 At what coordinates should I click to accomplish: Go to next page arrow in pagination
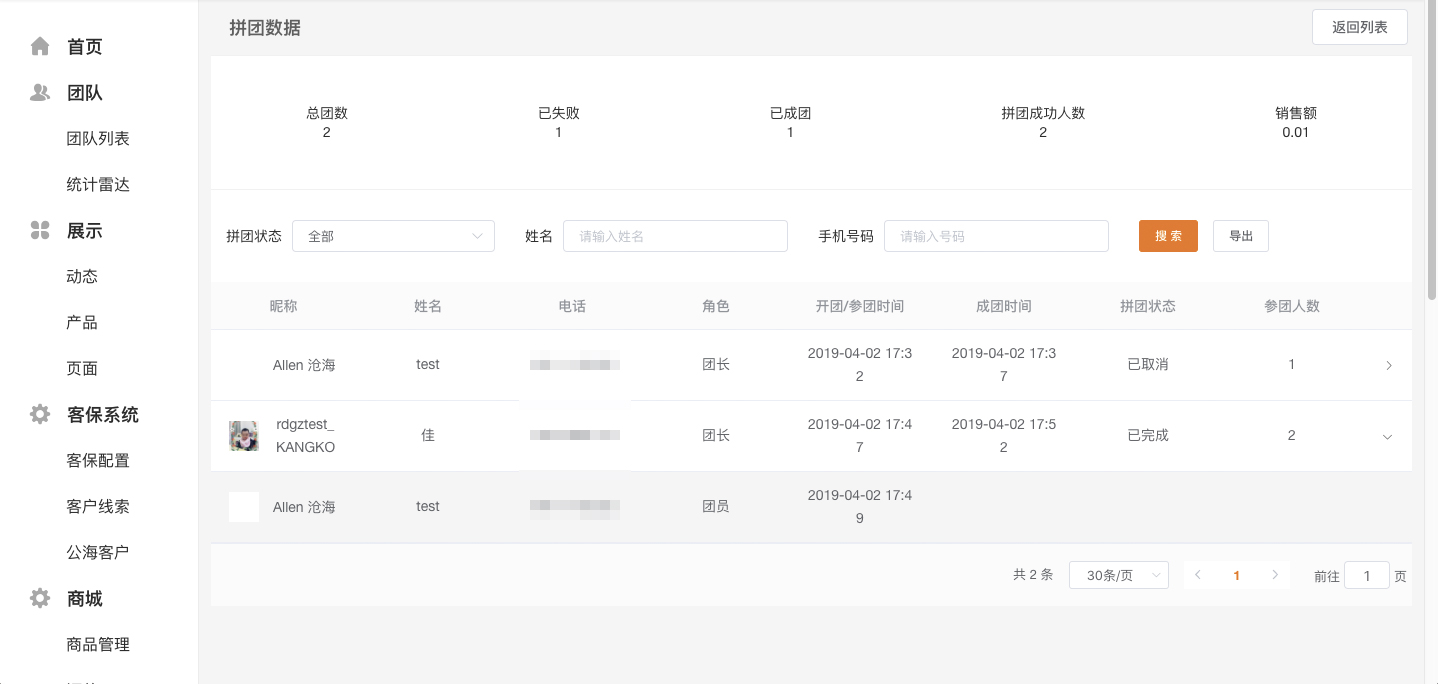pyautogui.click(x=1275, y=575)
